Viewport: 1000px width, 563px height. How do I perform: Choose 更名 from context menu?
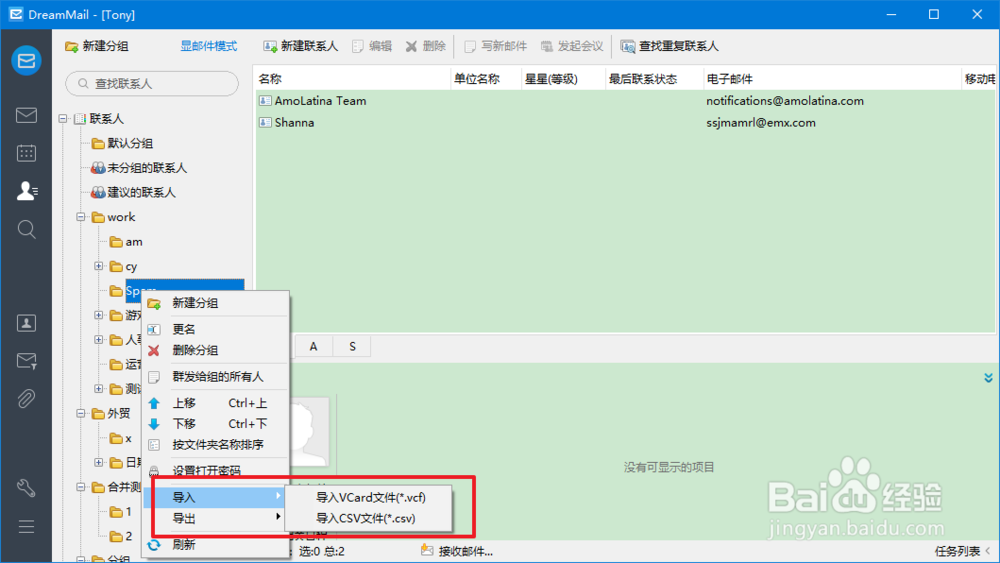click(216, 329)
